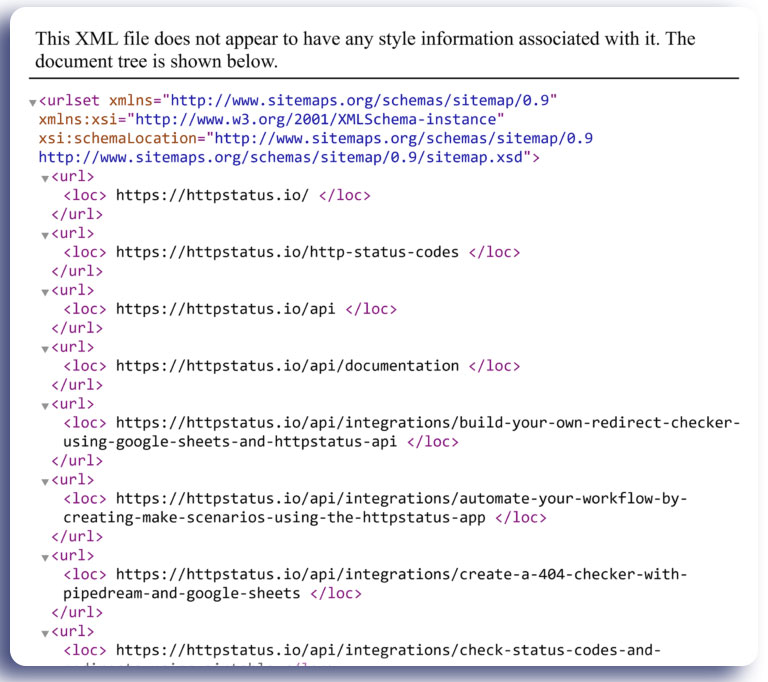The height and width of the screenshot is (682, 768).
Task: Collapse the url node containing api/documentation
Action: coord(45,349)
